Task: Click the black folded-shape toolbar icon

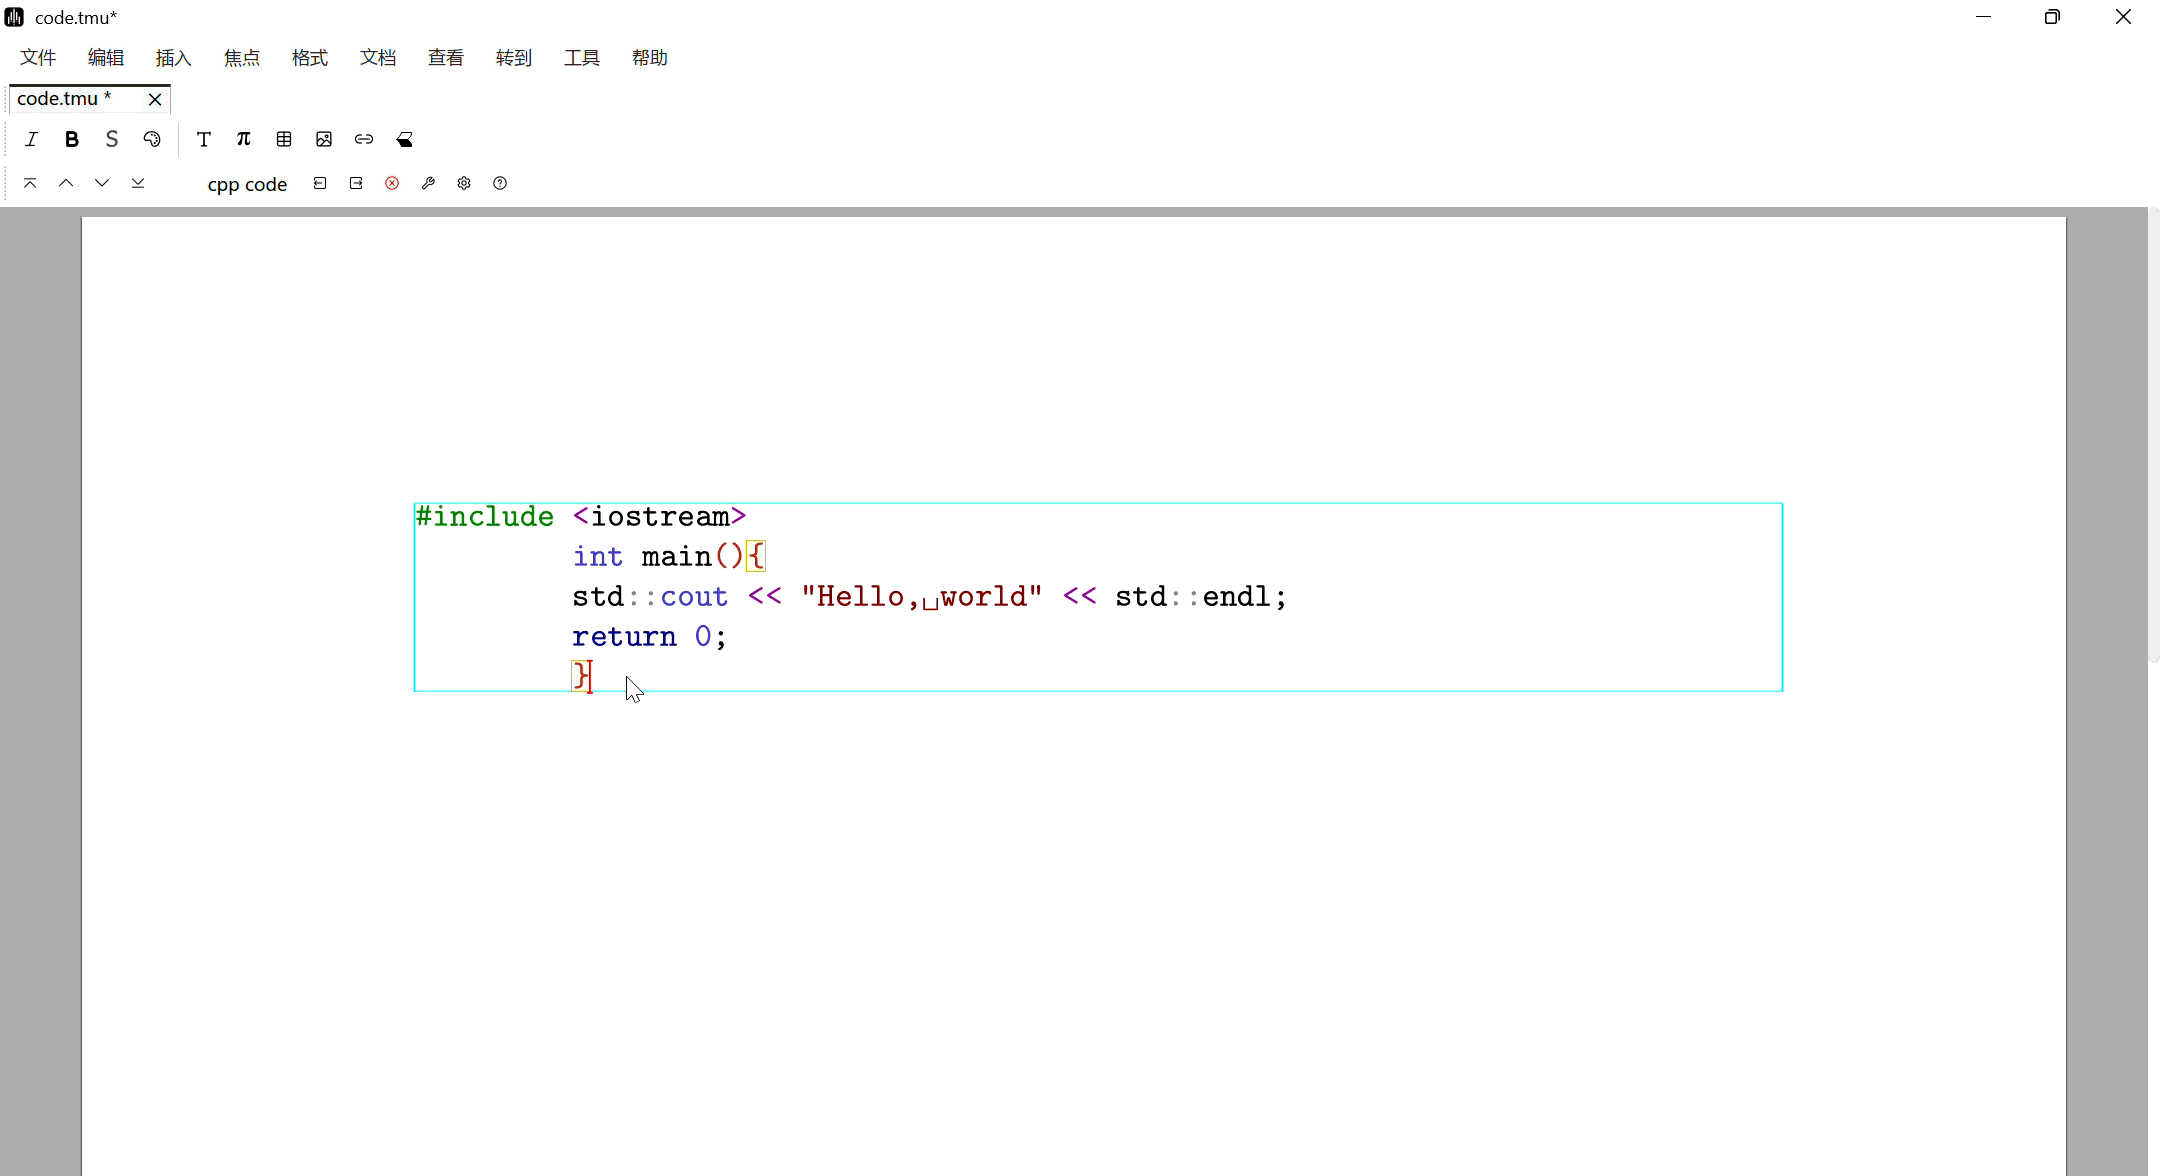Action: click(404, 139)
